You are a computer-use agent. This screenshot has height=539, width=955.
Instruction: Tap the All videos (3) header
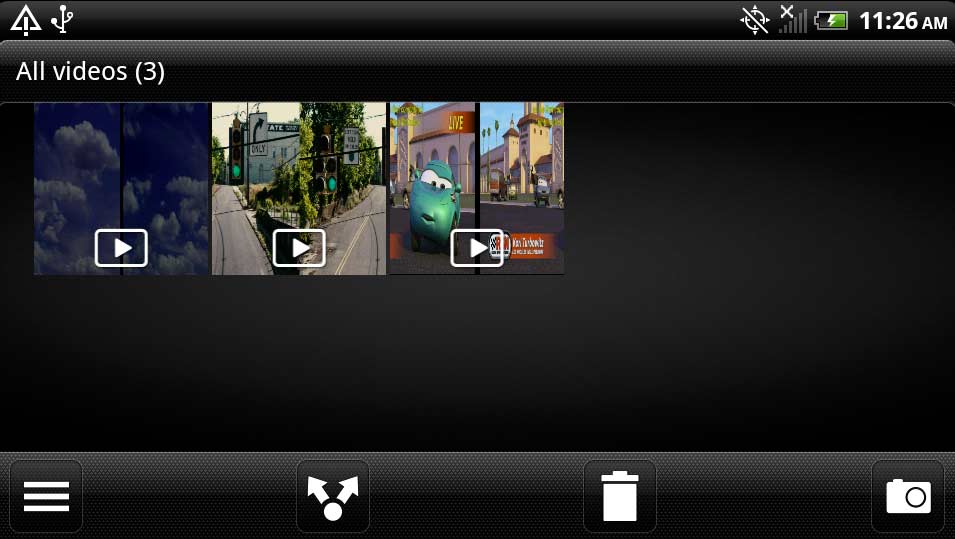click(90, 71)
